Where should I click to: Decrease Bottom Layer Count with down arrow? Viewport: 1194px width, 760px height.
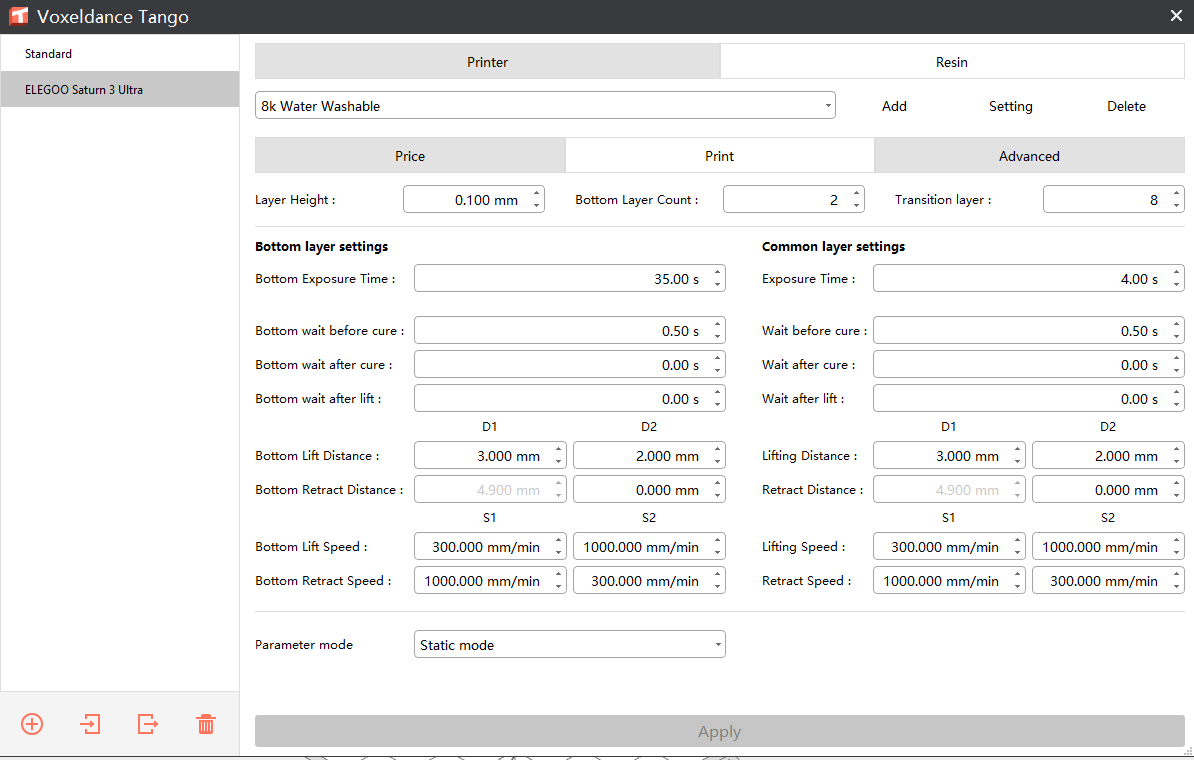tap(857, 206)
